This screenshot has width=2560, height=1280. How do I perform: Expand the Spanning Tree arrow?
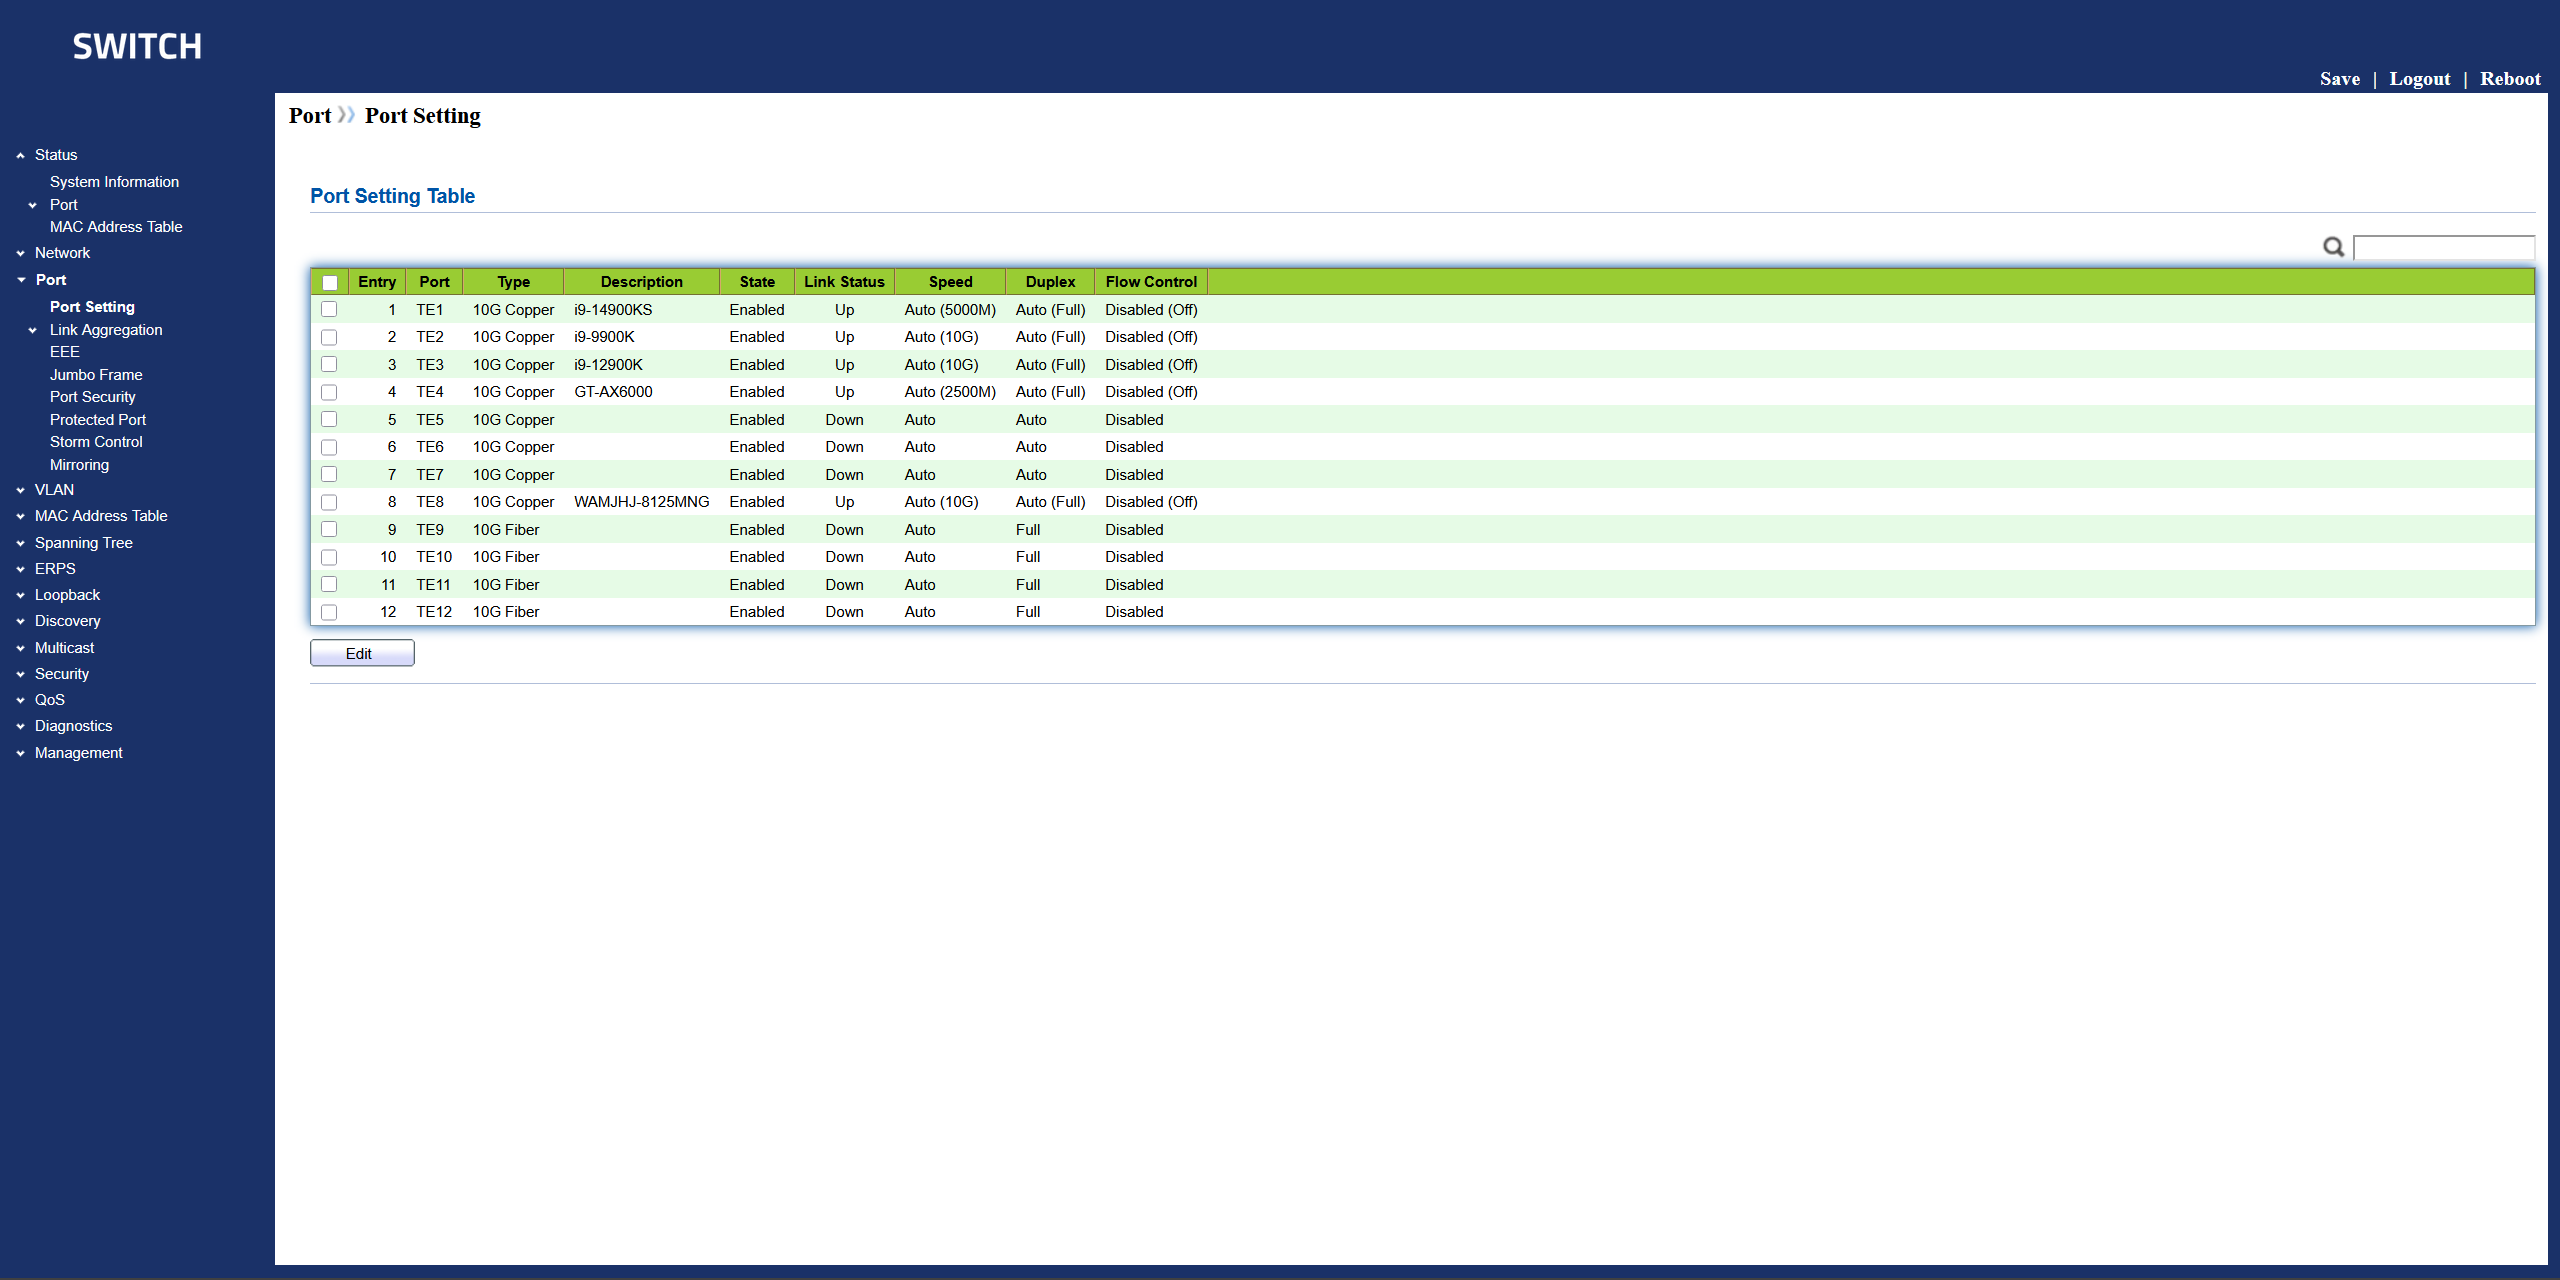[20, 544]
